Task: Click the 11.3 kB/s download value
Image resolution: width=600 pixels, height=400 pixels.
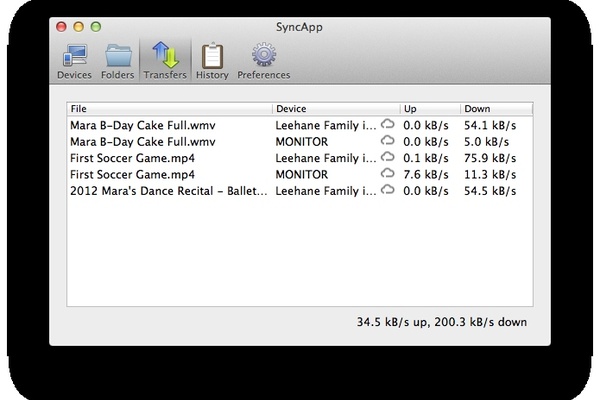Action: pos(490,175)
